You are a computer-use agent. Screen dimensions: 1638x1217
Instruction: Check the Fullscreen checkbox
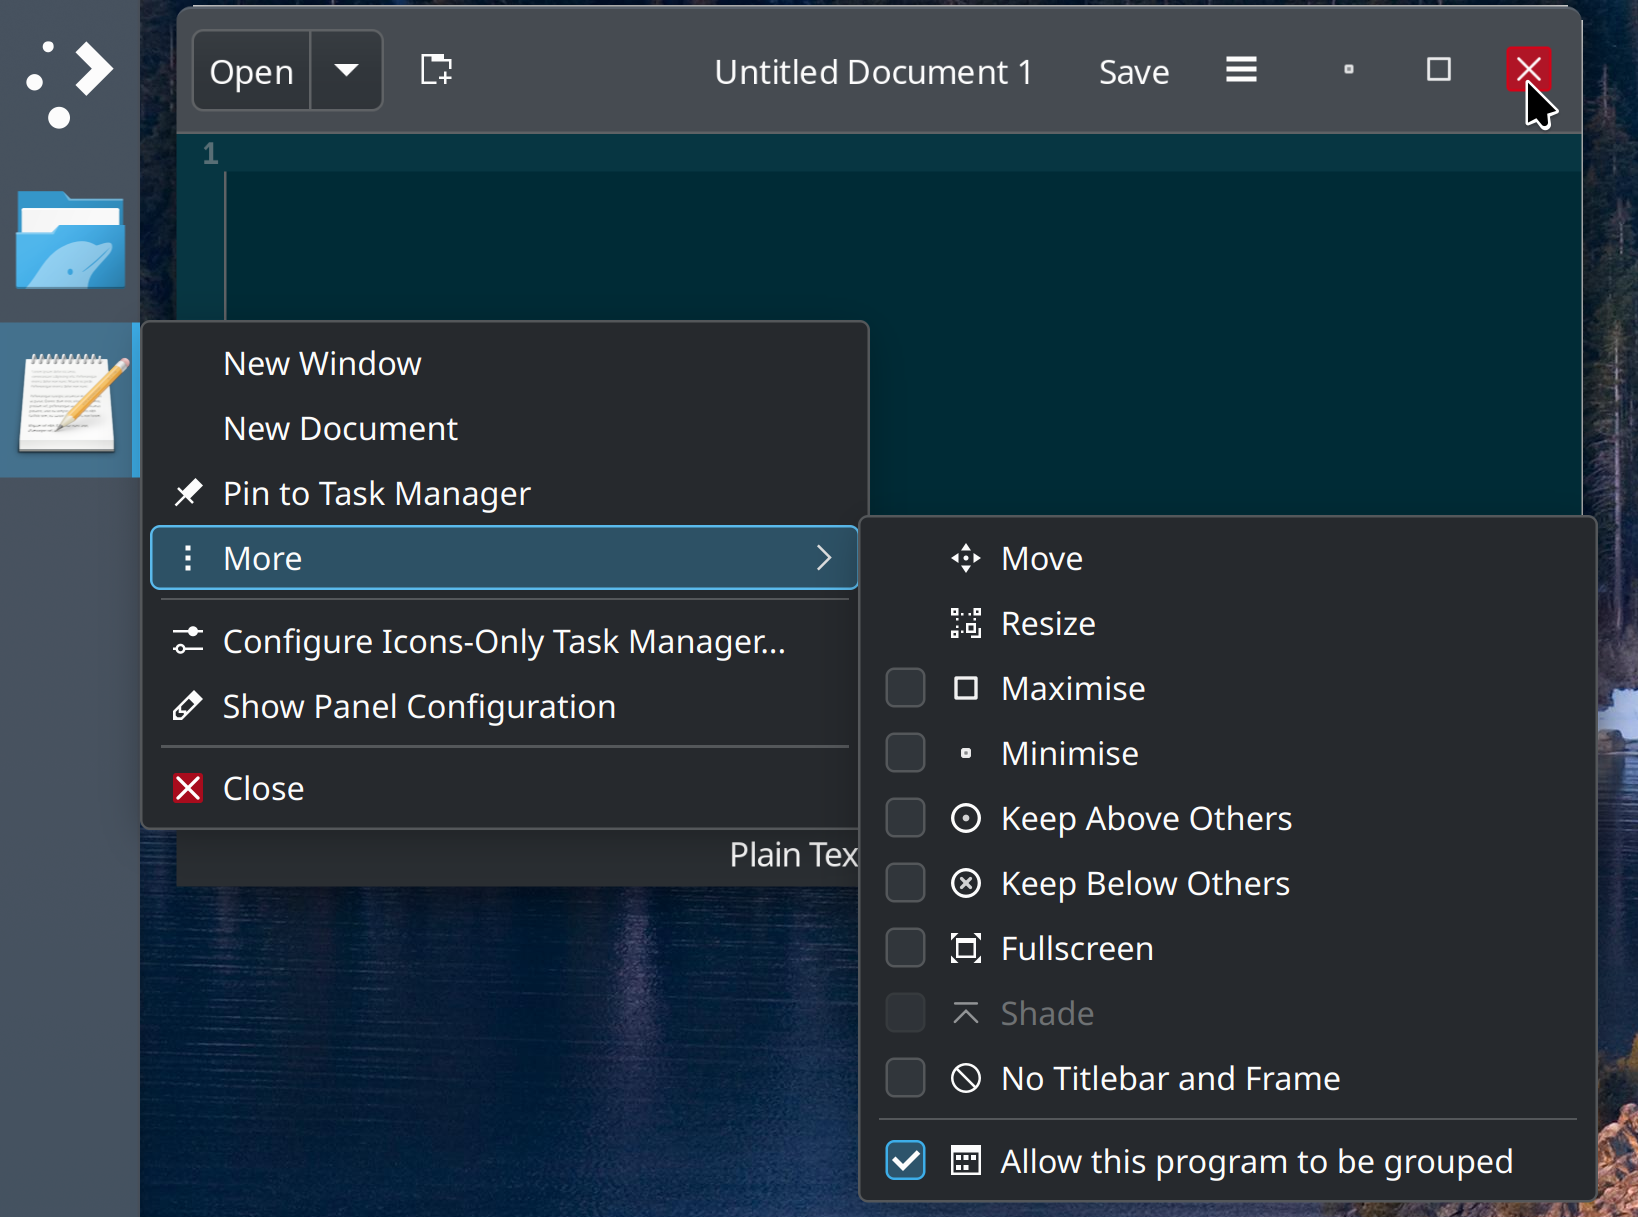click(905, 948)
